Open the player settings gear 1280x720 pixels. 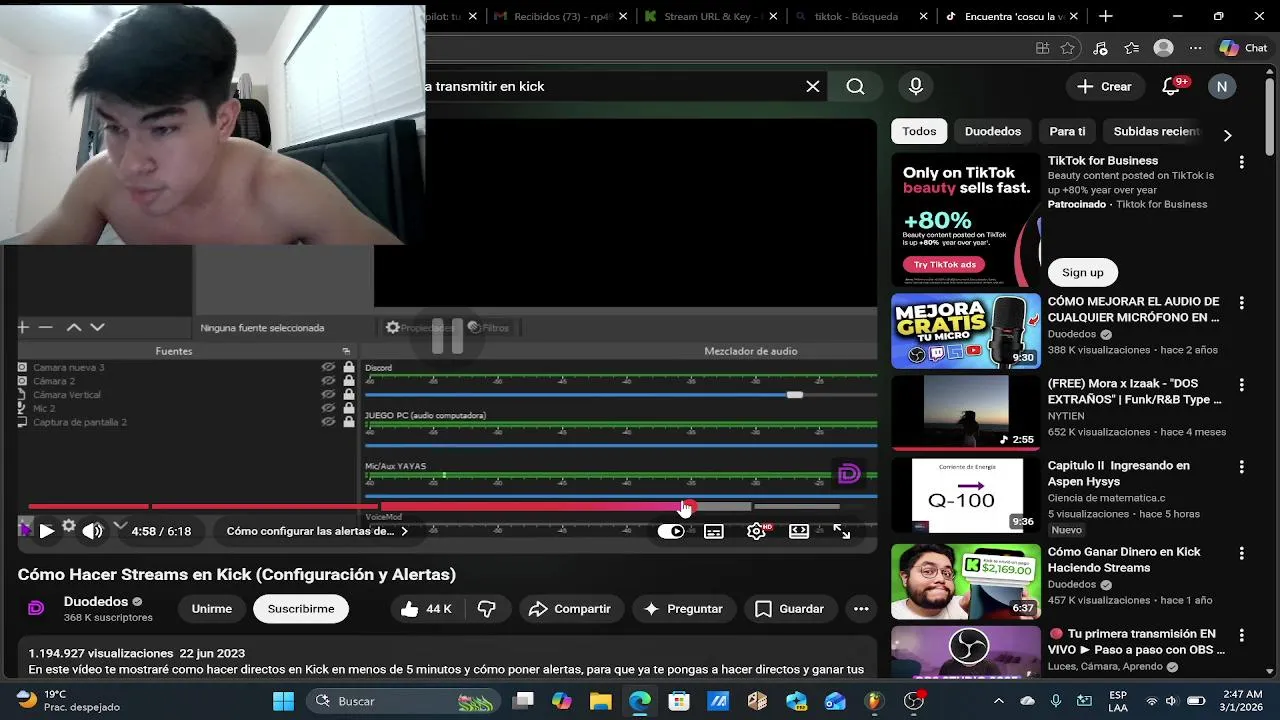757,531
